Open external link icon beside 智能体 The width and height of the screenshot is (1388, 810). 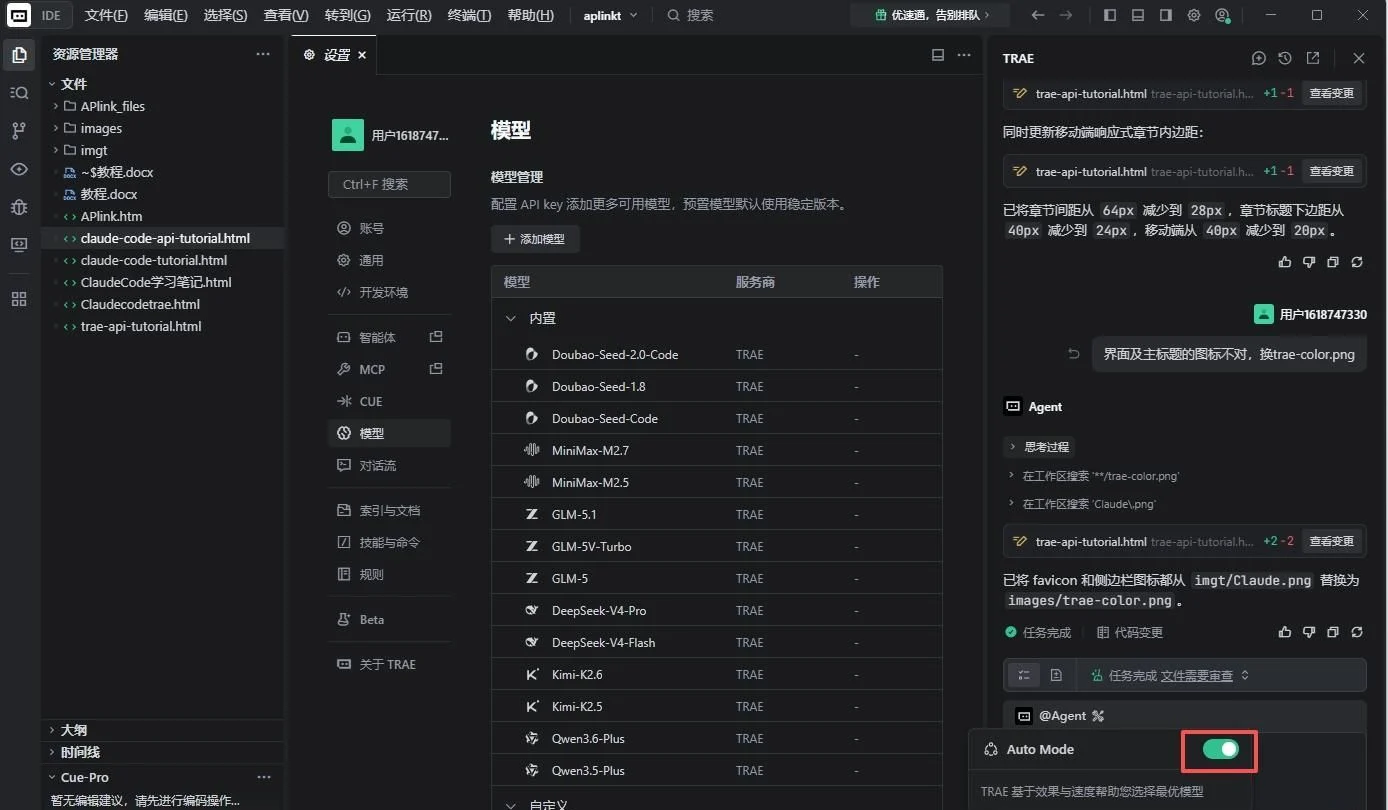[436, 337]
